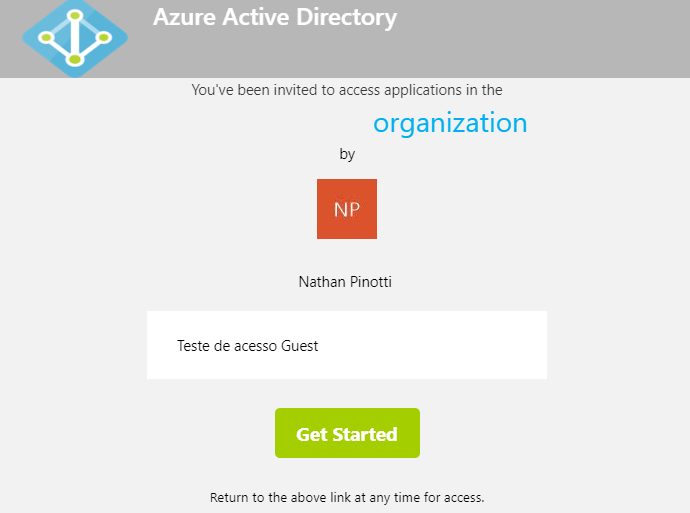690x513 pixels.
Task: Click the invited to access applications sentence
Action: [x=347, y=90]
